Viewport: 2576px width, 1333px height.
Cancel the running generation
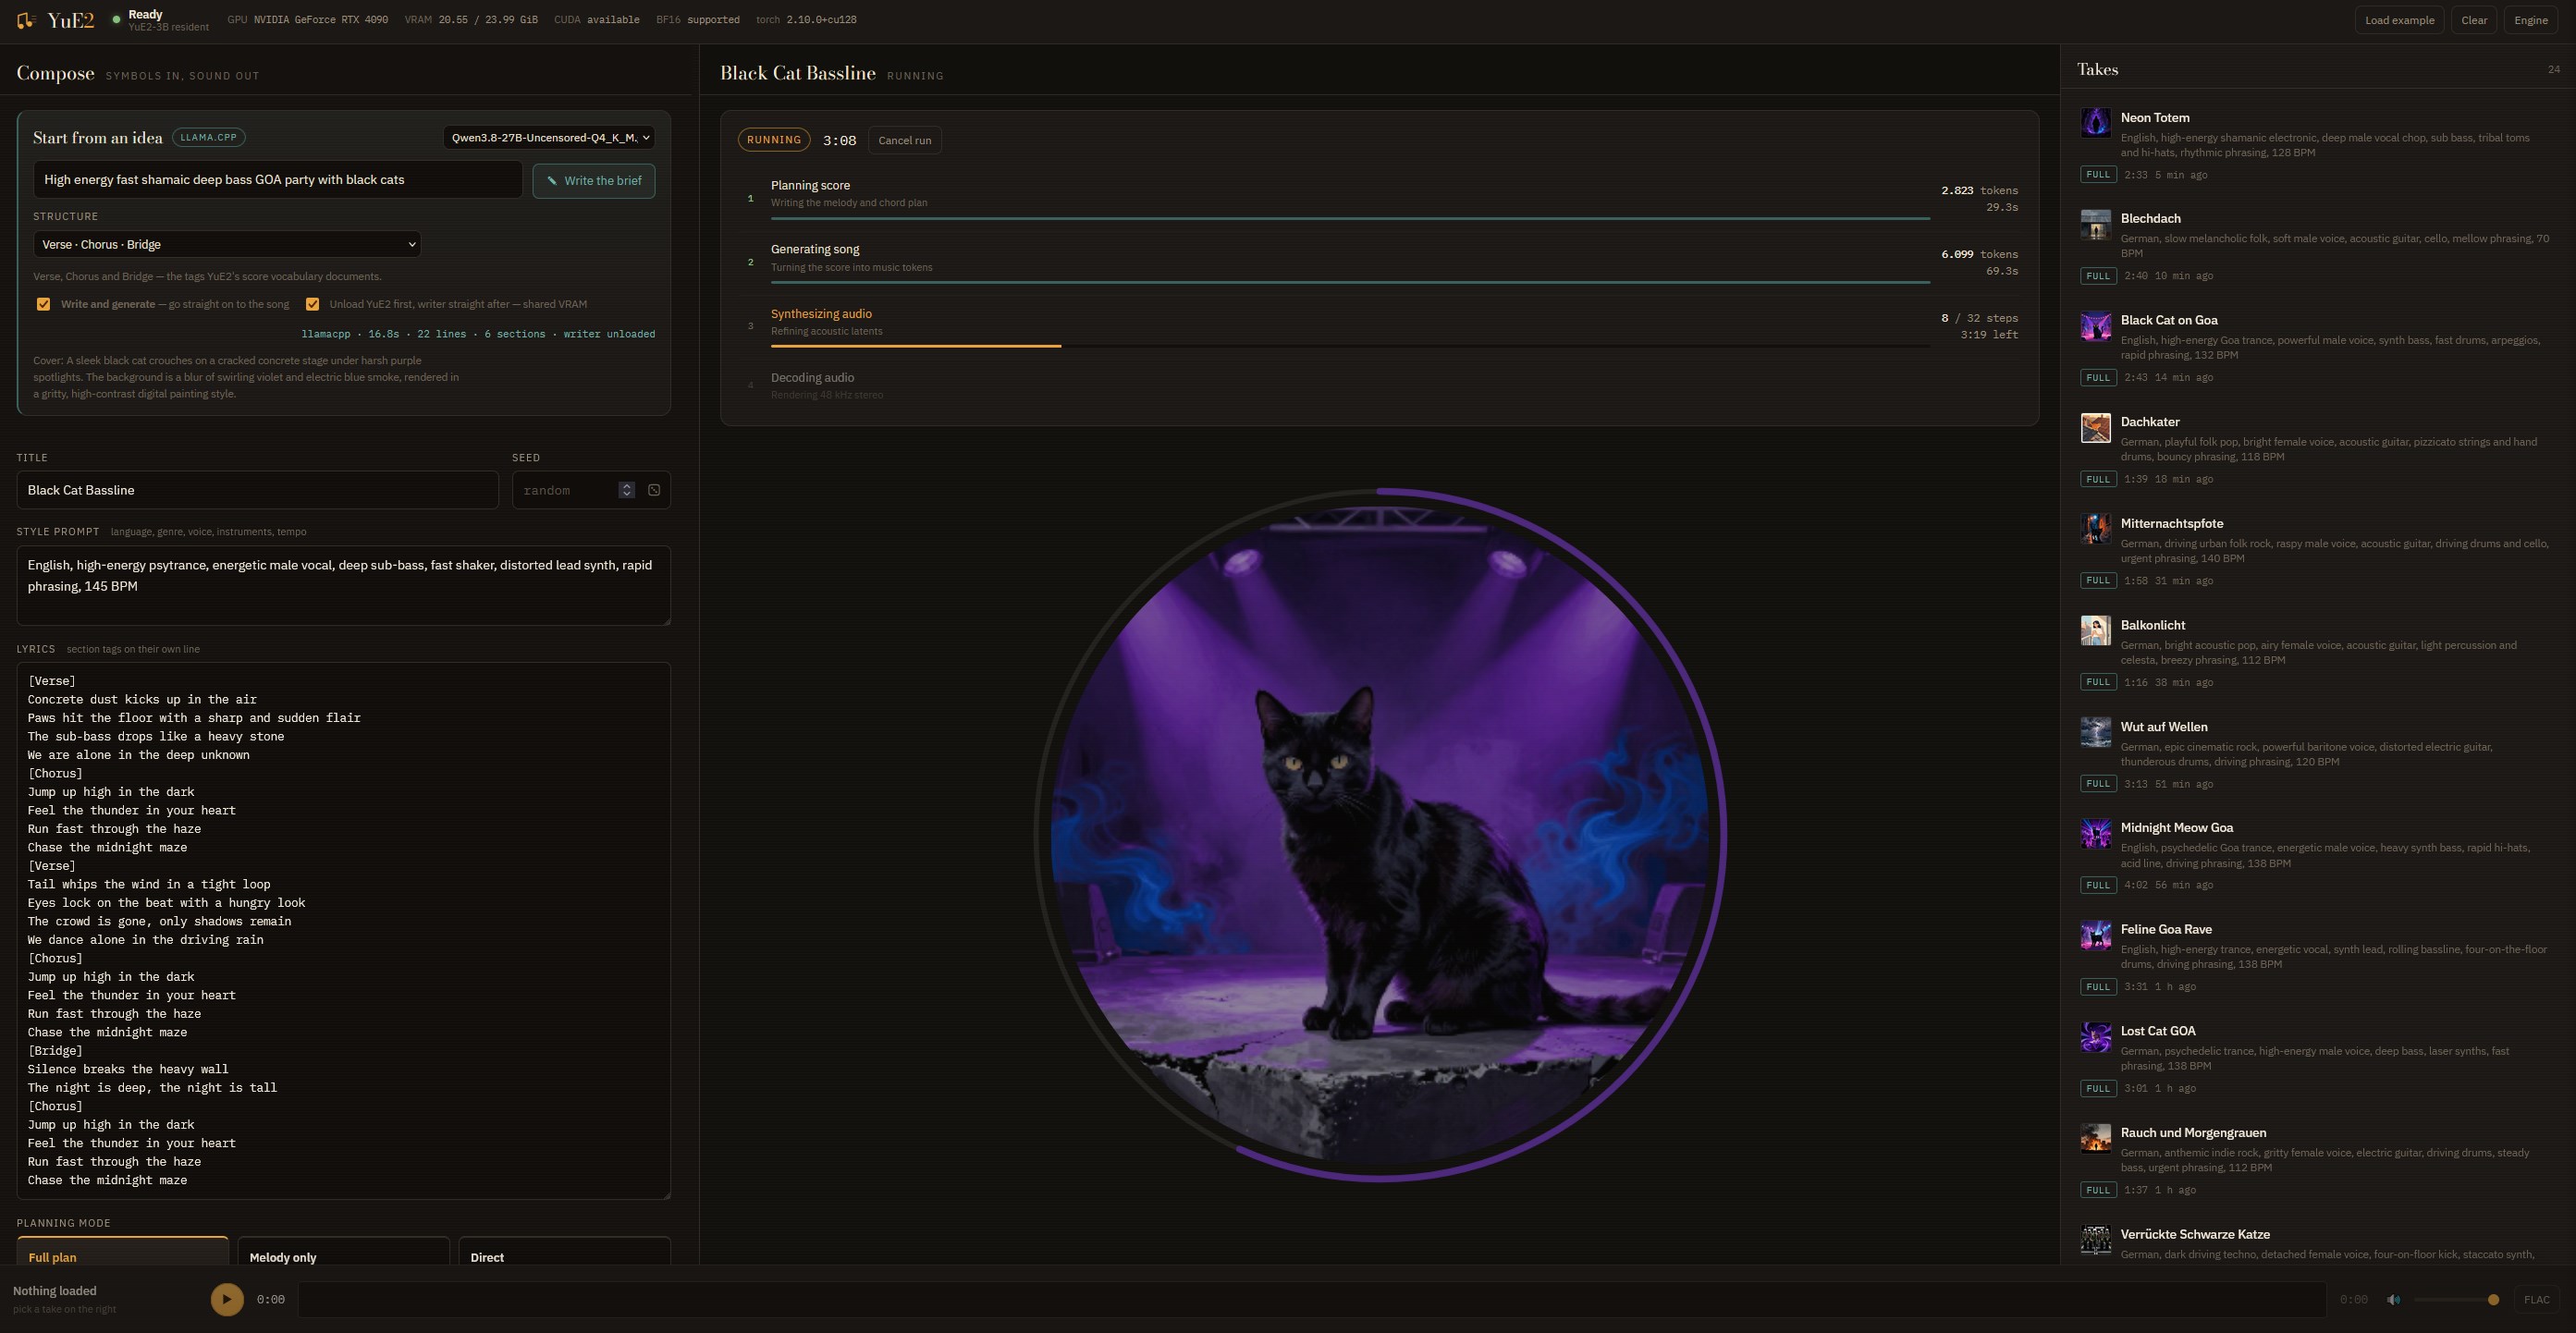click(904, 141)
